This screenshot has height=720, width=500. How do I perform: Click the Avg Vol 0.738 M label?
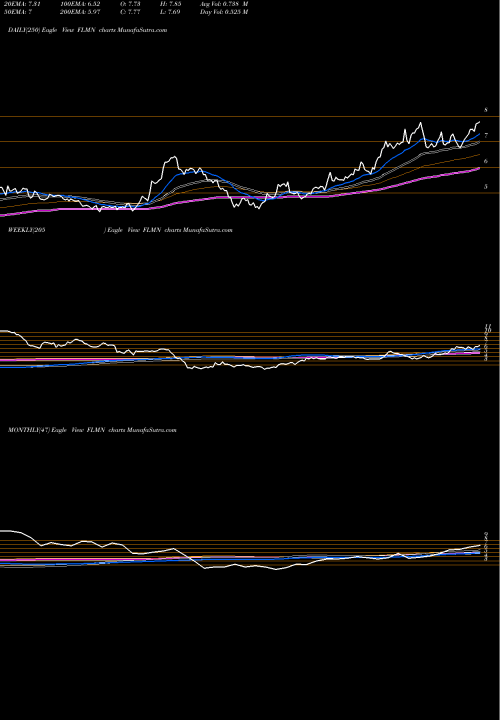tap(224, 4)
